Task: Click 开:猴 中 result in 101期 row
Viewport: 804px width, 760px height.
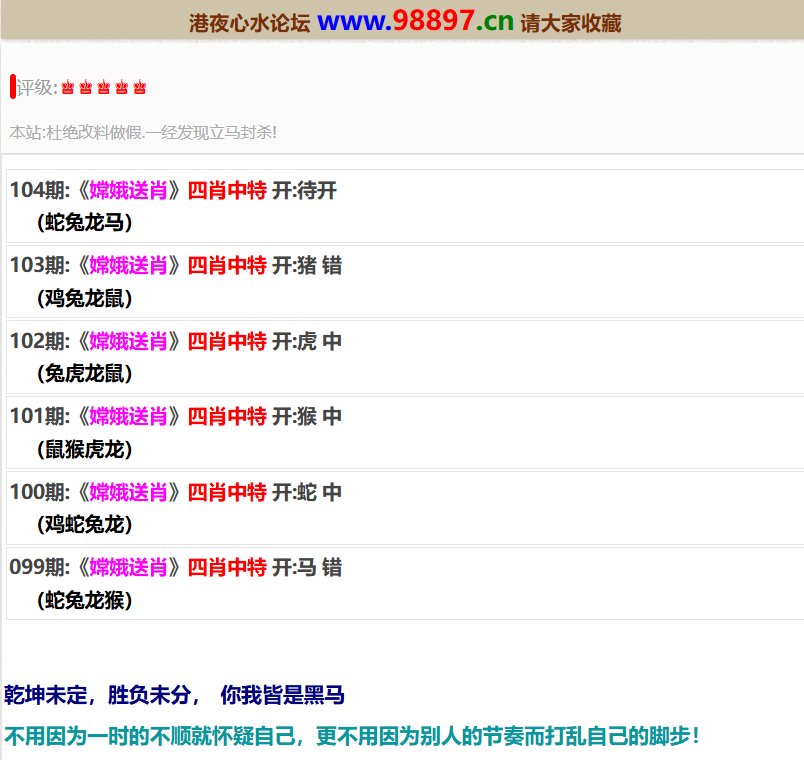Action: click(x=307, y=416)
